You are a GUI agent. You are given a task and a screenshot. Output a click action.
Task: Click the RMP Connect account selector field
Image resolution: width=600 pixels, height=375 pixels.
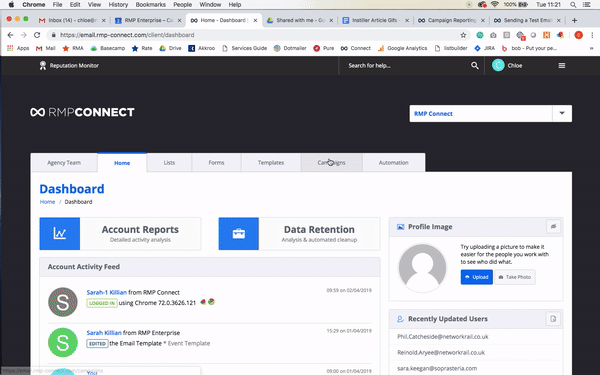(481, 114)
